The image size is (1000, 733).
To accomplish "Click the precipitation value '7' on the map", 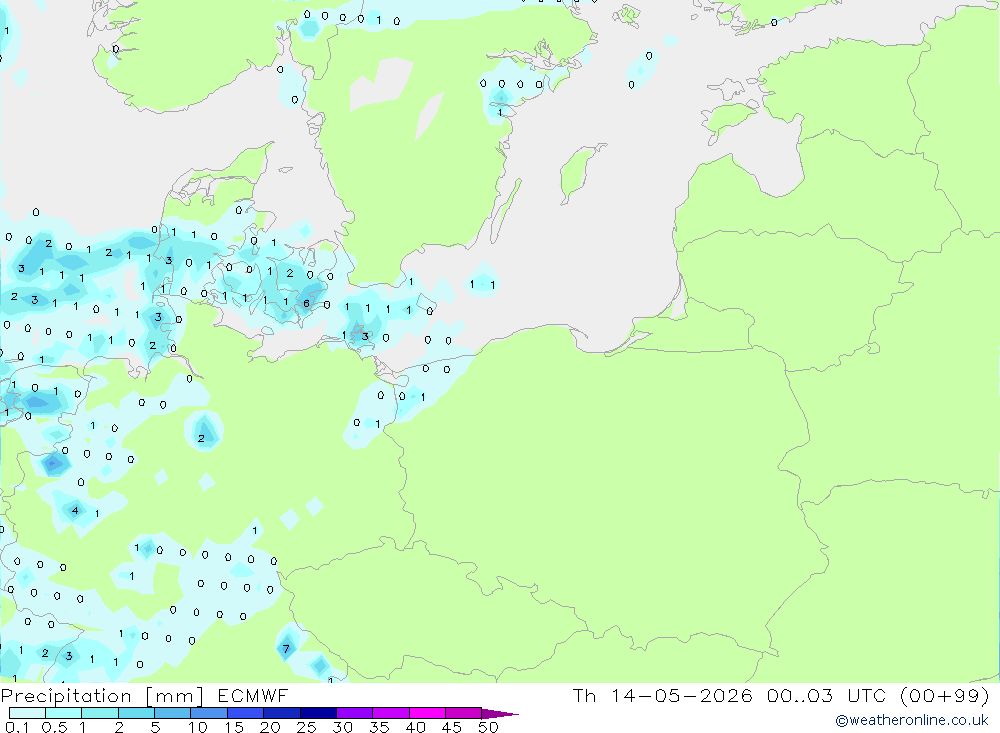I will tap(286, 649).
